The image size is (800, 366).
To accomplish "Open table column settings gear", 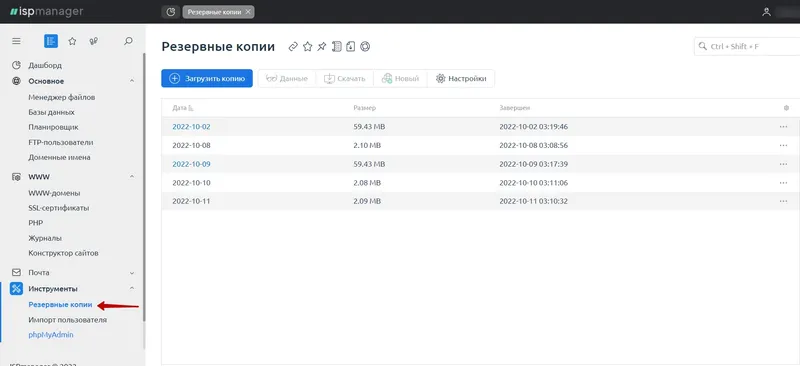I will click(x=786, y=108).
